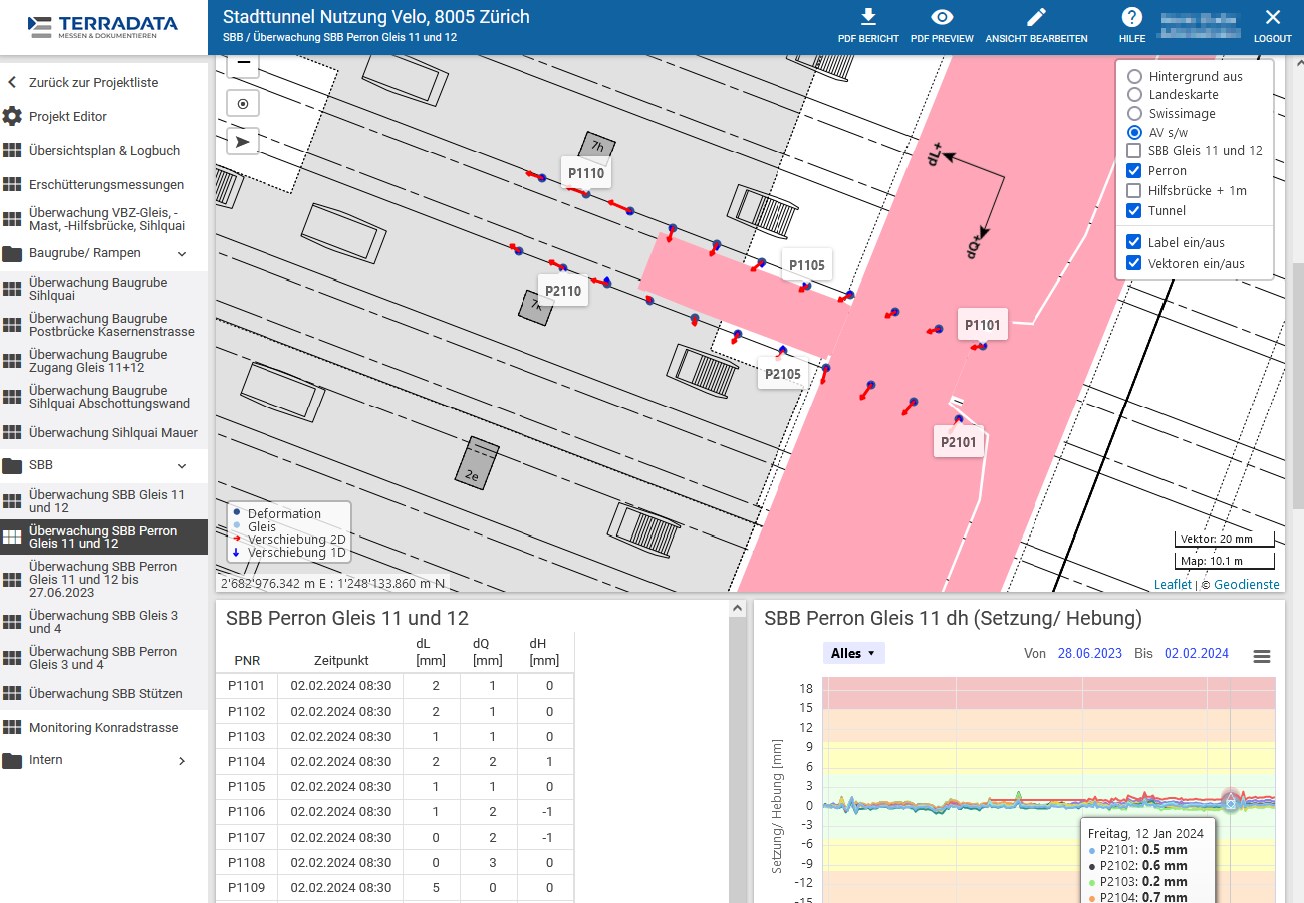The height and width of the screenshot is (903, 1304).
Task: Click the Ansicht Bearbeiten pencil icon
Action: point(1036,18)
